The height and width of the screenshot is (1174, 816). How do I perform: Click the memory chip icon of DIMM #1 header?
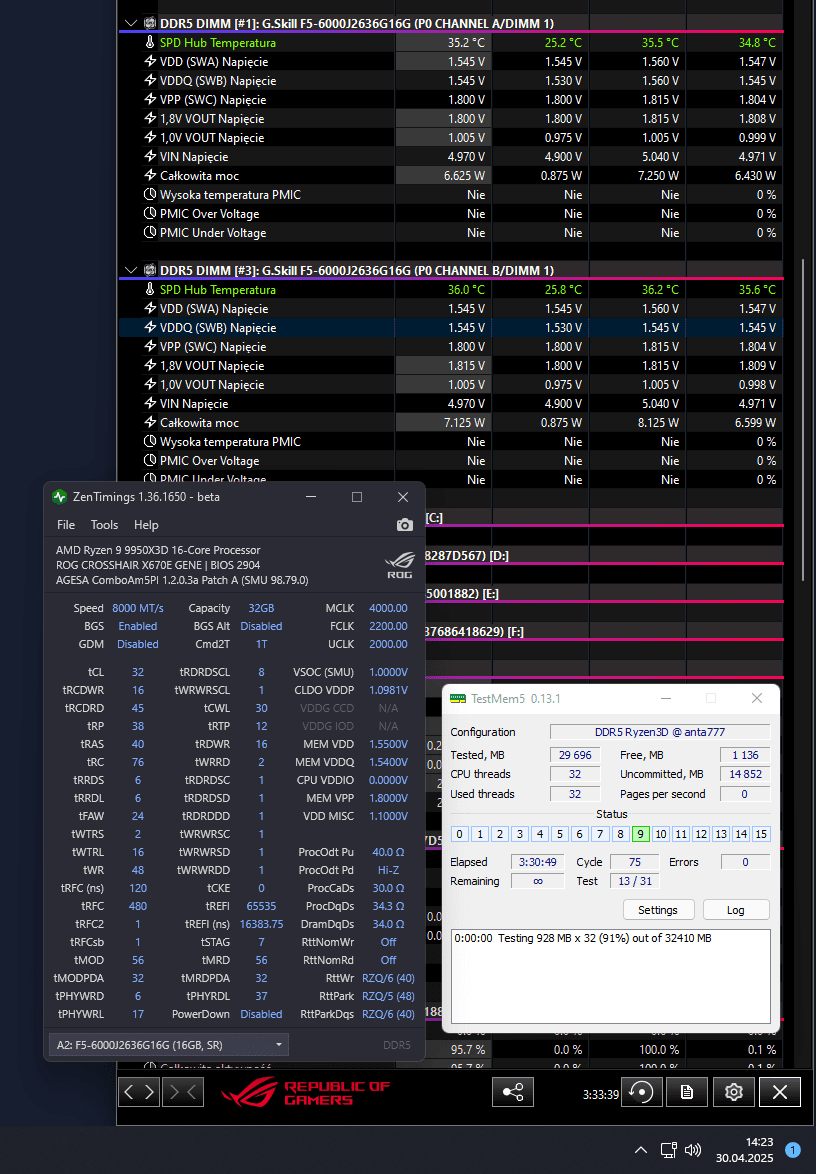(150, 23)
